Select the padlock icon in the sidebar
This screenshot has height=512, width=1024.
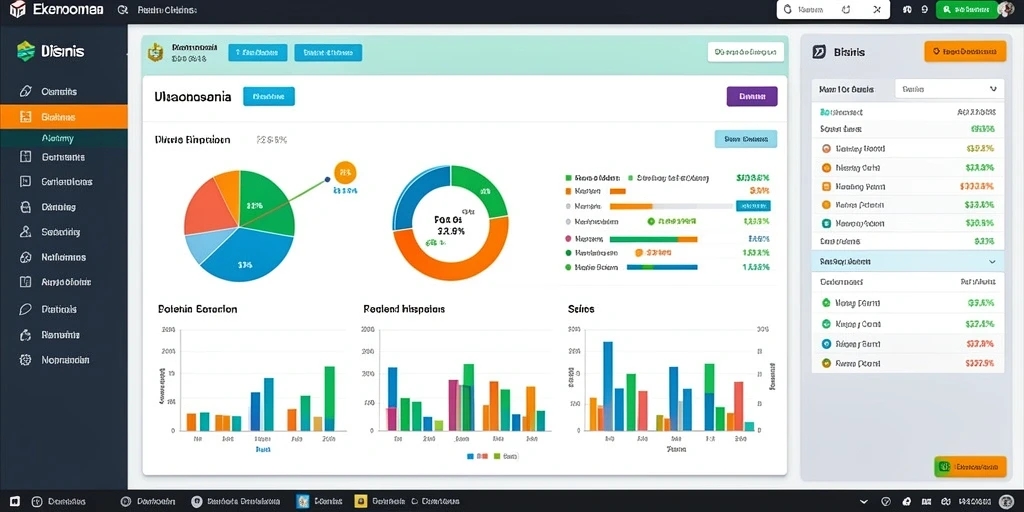tap(25, 207)
